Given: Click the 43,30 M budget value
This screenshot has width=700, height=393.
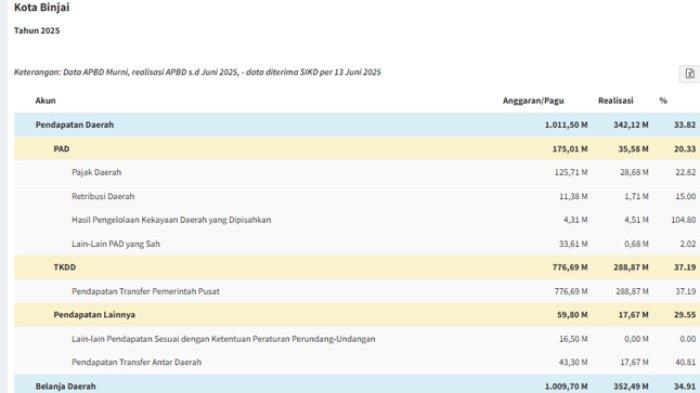Looking at the screenshot, I should pyautogui.click(x=573, y=362).
